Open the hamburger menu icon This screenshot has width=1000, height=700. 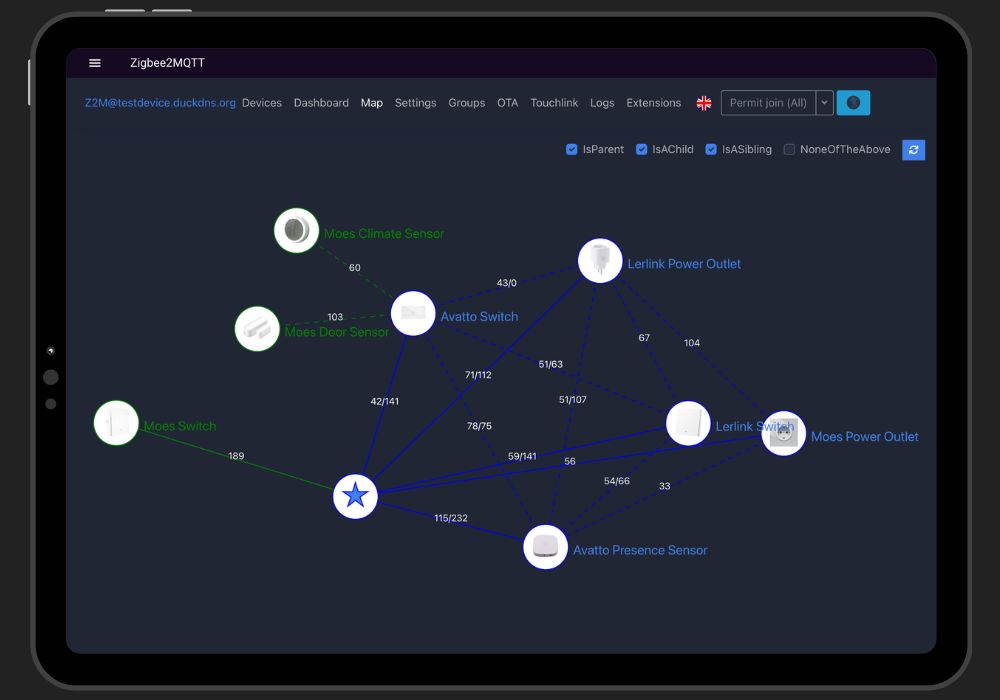[95, 63]
